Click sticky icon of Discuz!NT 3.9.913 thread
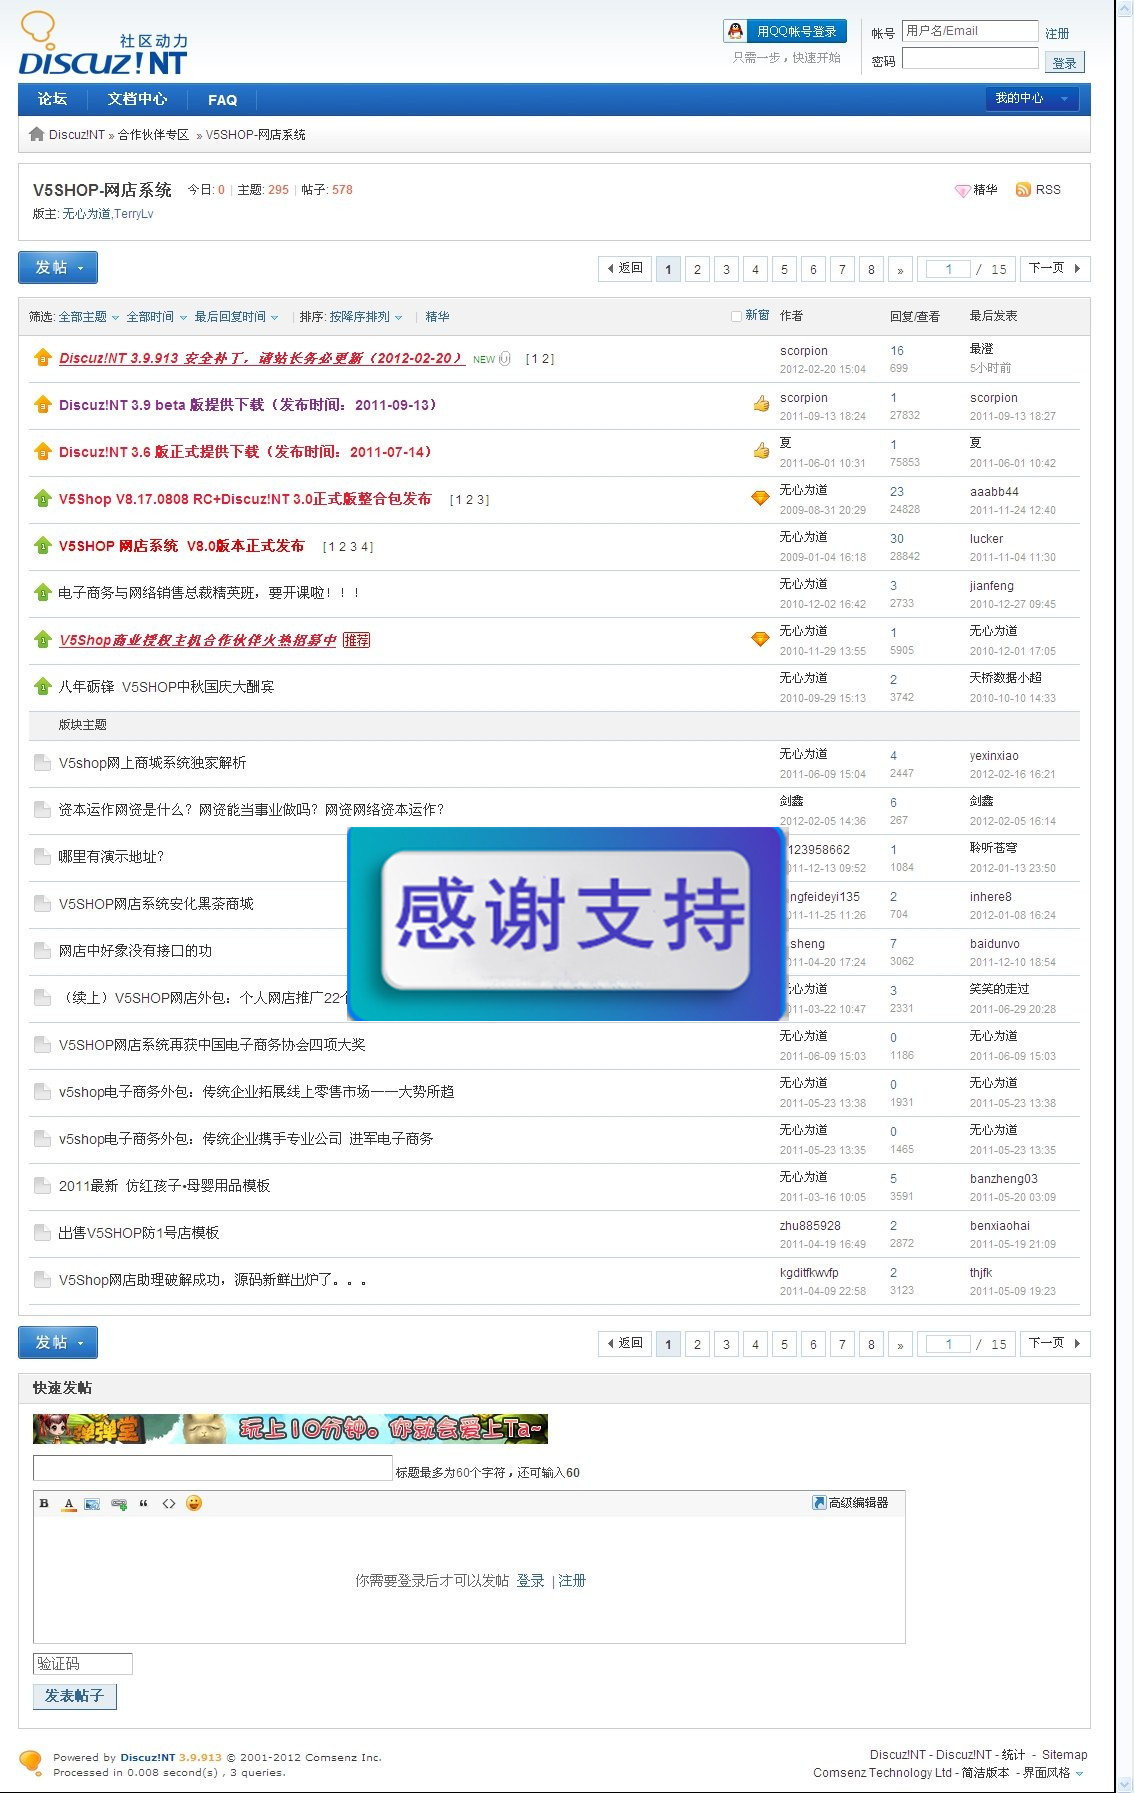This screenshot has width=1135, height=1793. (42, 357)
